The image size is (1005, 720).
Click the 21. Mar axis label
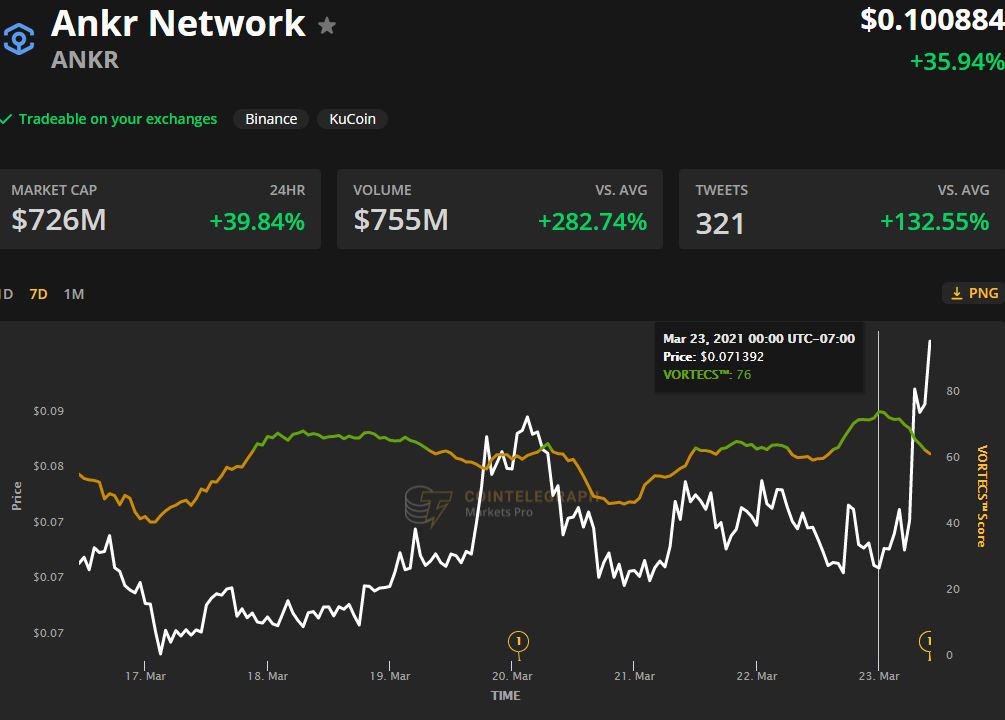(x=635, y=676)
